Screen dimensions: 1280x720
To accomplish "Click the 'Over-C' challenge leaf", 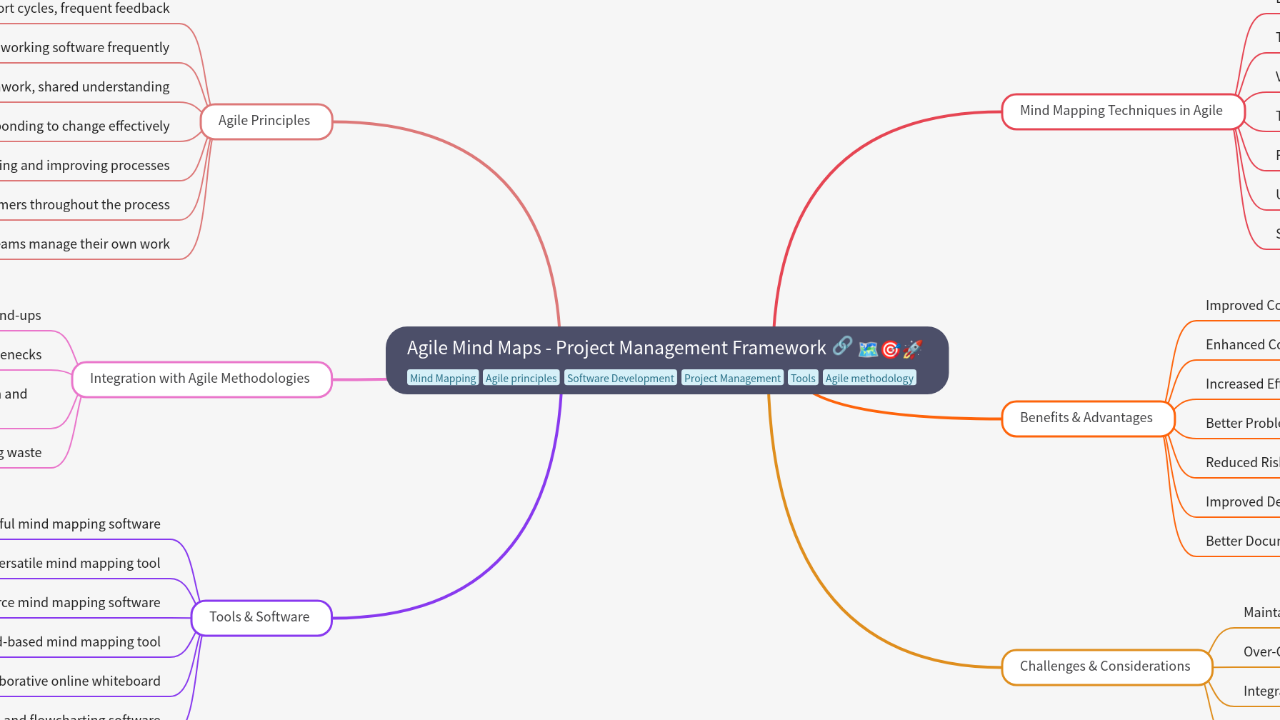I will [x=1261, y=651].
